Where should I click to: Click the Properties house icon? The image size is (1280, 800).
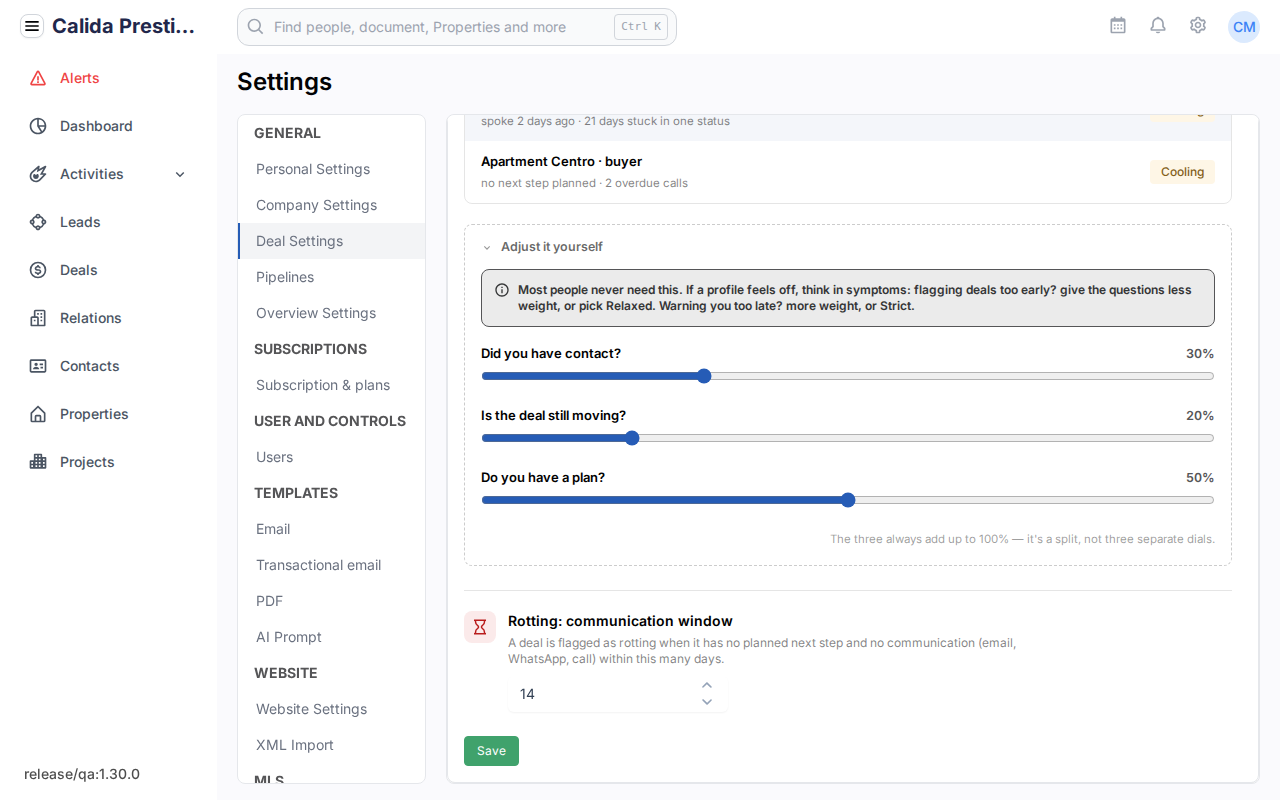point(38,414)
